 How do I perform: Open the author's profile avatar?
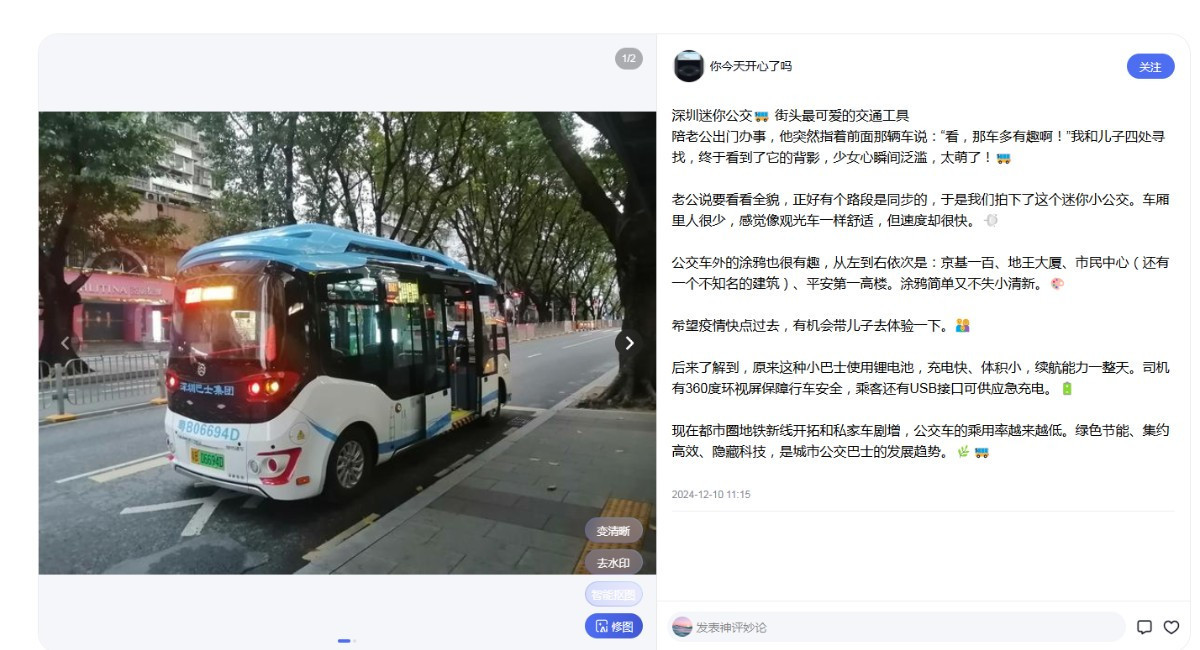[689, 66]
